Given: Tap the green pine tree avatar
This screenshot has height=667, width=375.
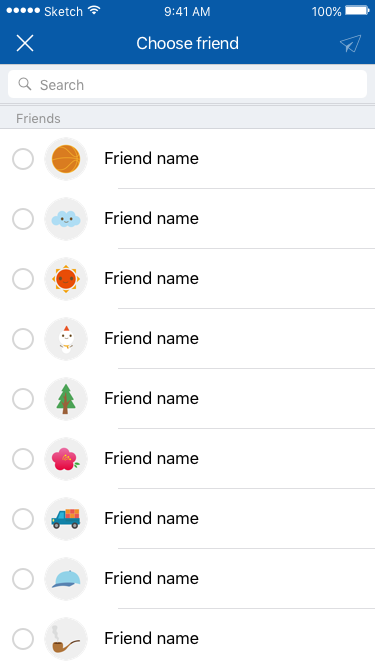Looking at the screenshot, I should (x=66, y=399).
